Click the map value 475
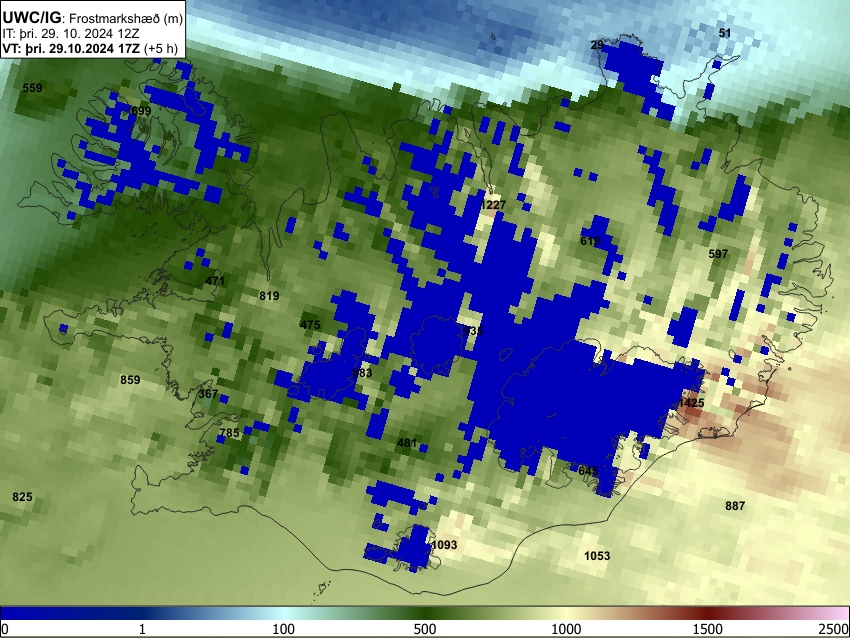 (310, 325)
